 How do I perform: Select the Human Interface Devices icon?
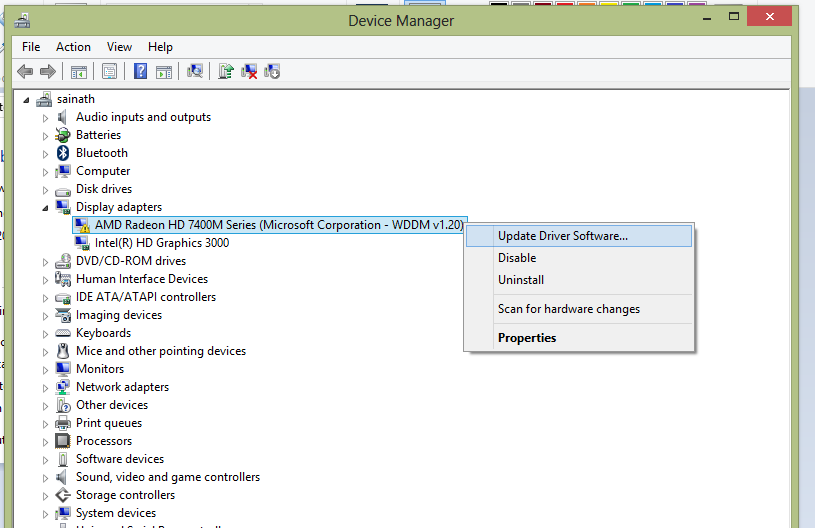coord(63,279)
